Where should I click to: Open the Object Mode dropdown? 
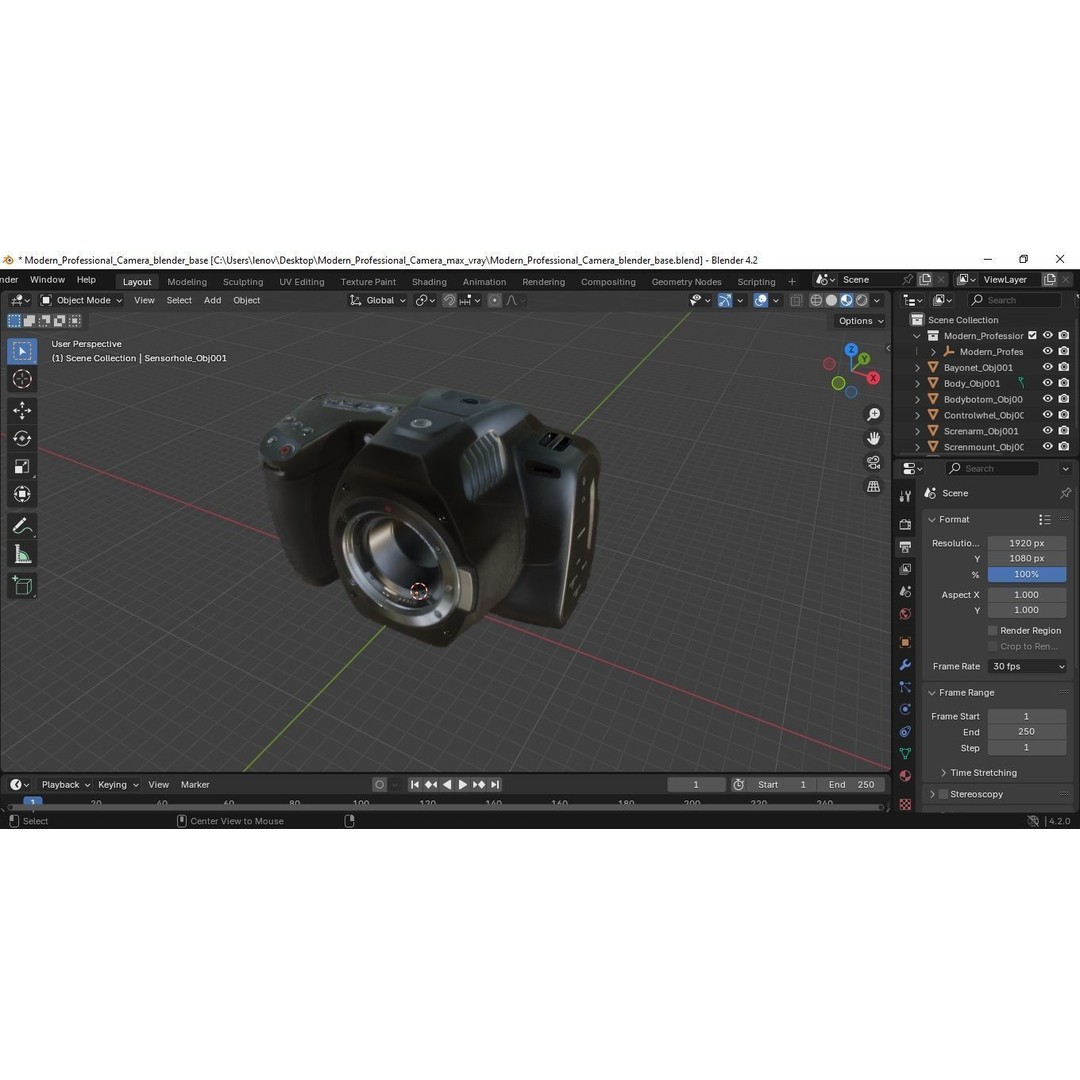tap(81, 300)
